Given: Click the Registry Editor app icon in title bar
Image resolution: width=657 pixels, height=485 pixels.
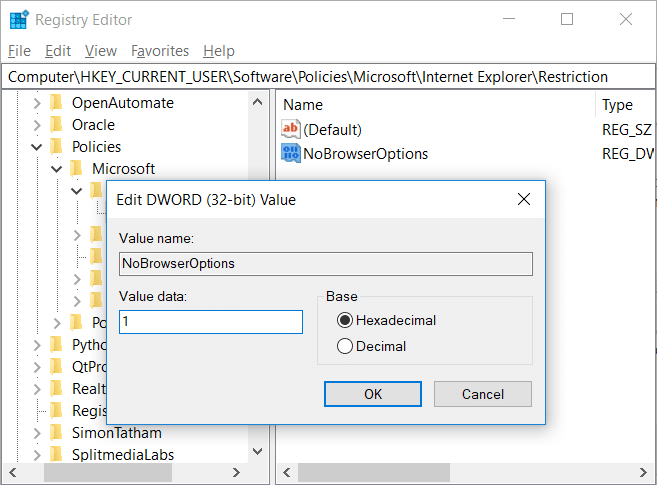Looking at the screenshot, I should point(18,19).
